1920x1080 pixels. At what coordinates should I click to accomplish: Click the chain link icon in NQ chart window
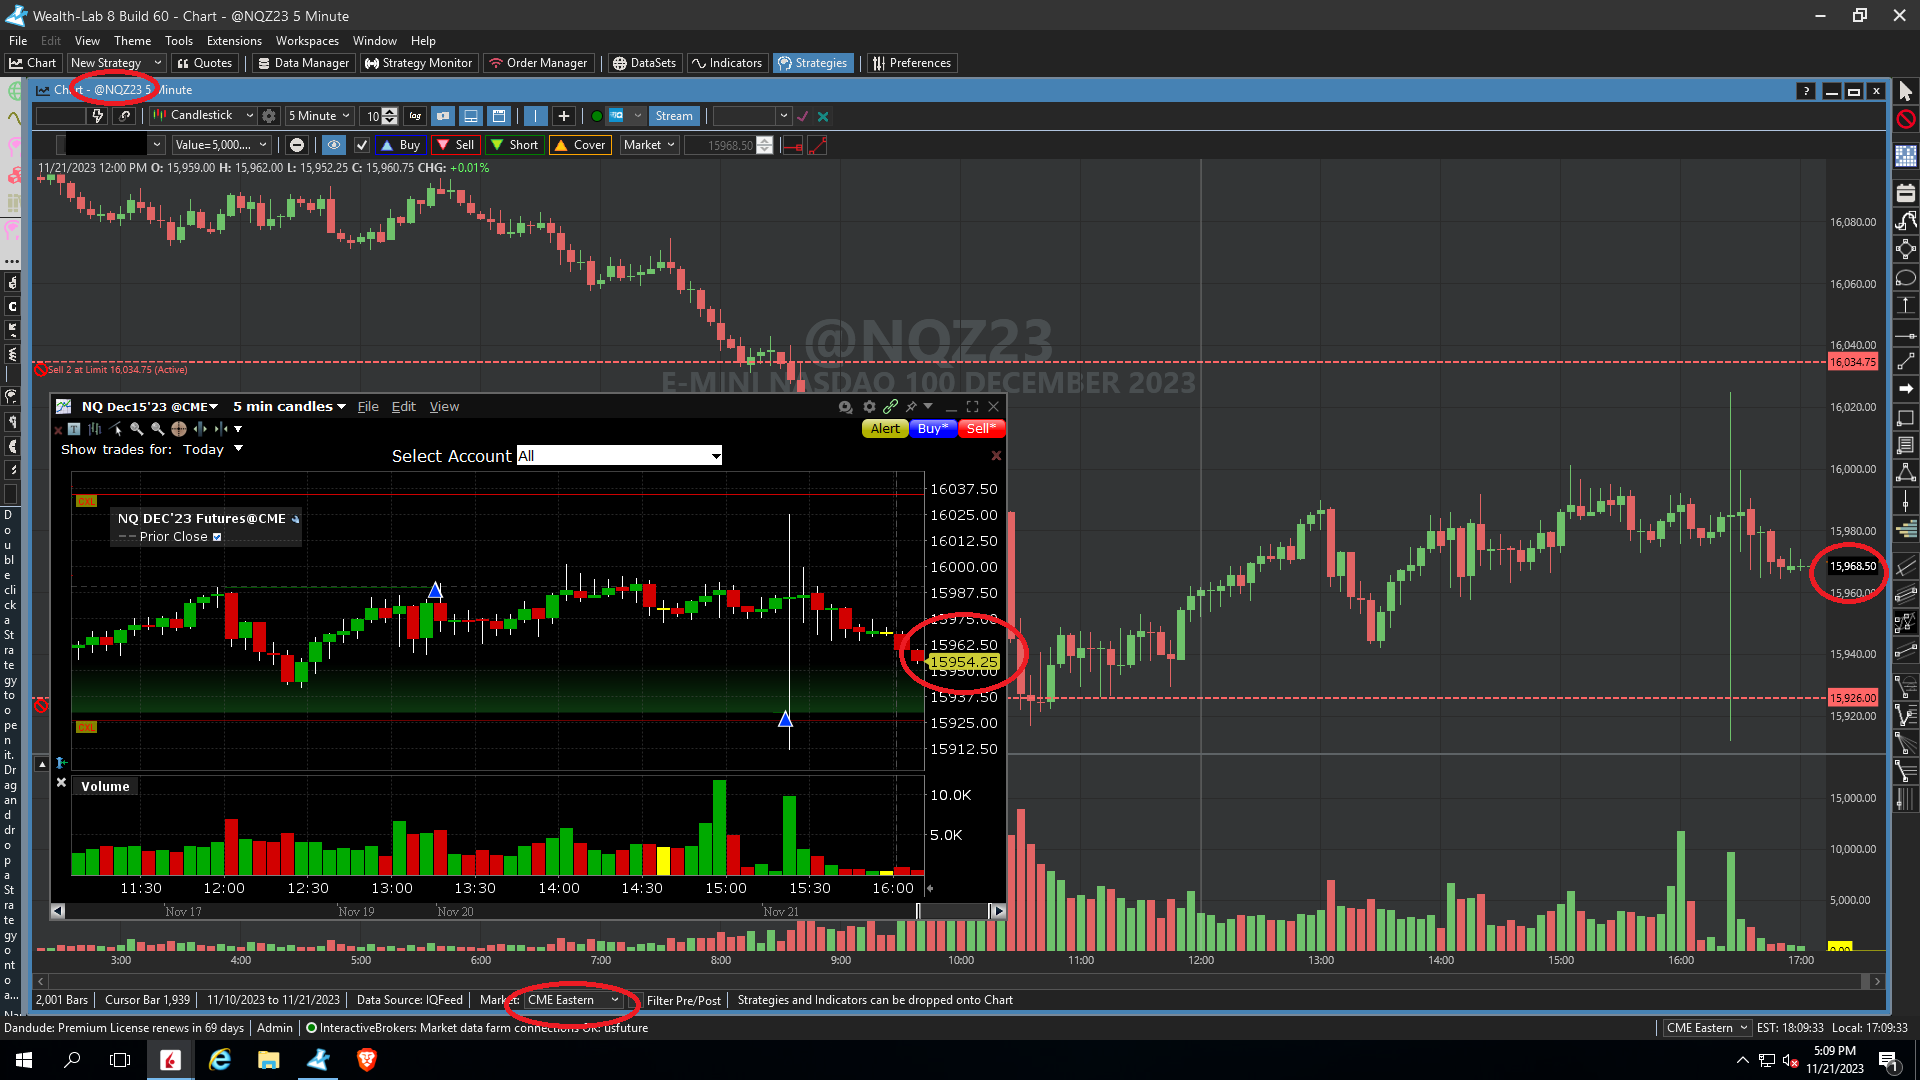[x=890, y=407]
